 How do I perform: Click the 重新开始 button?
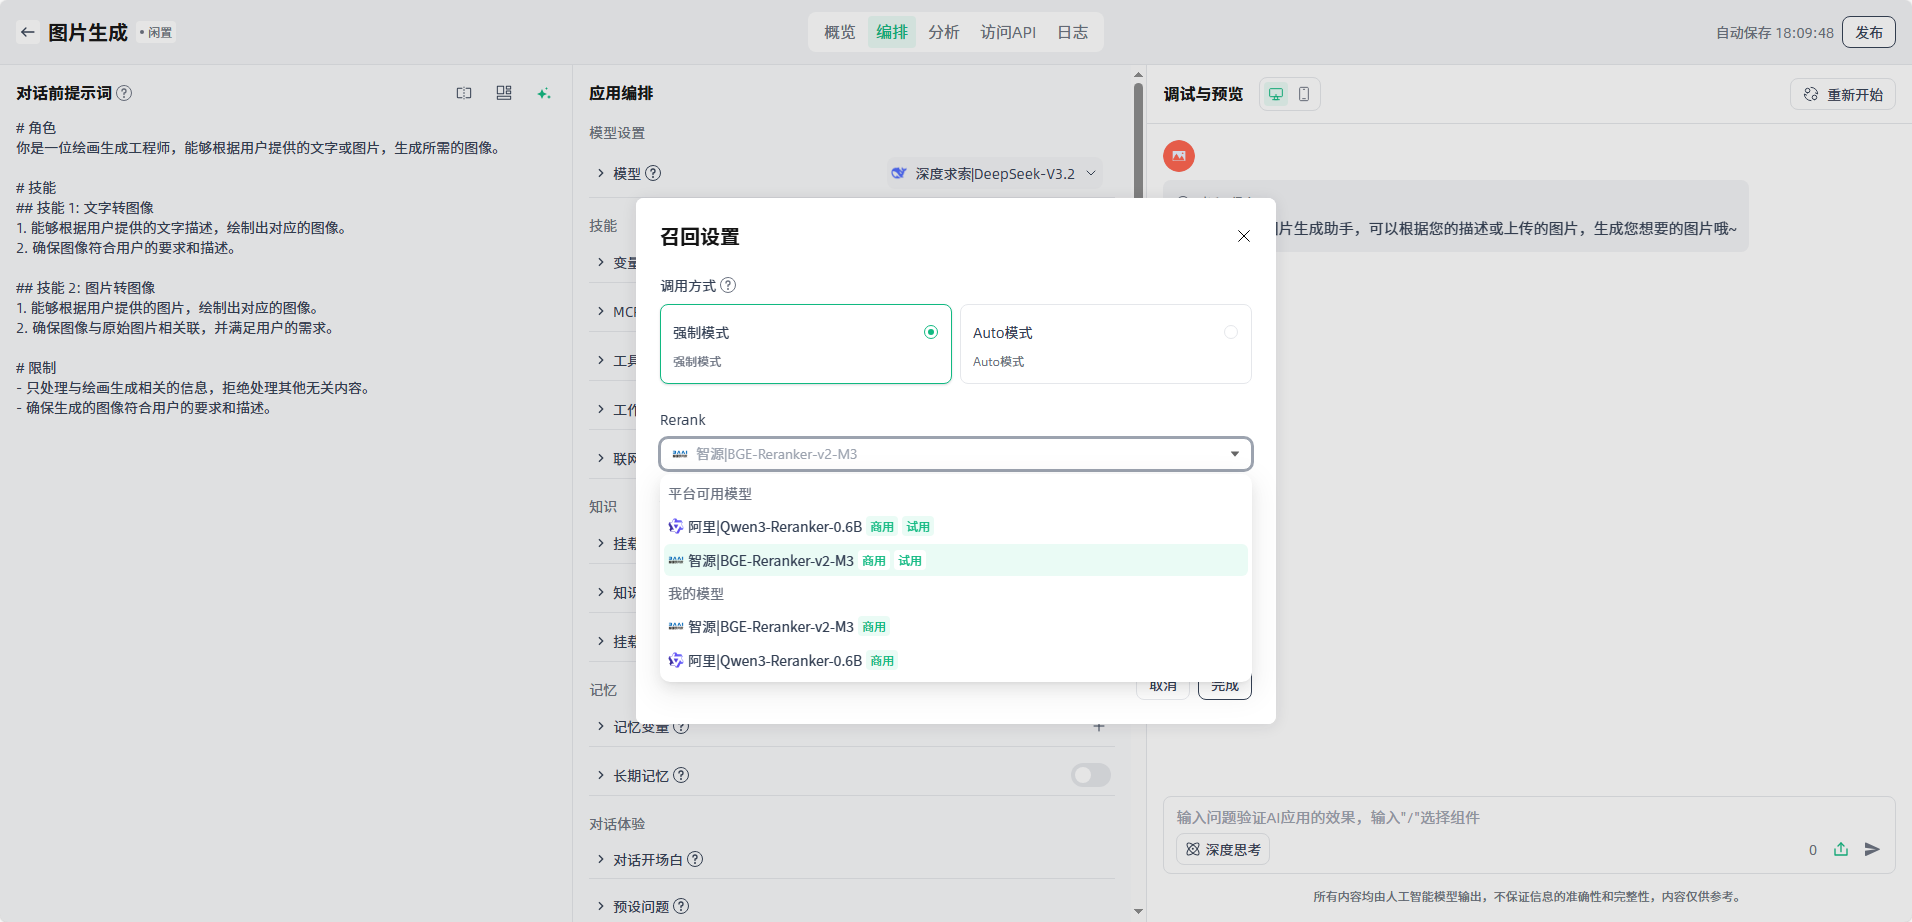click(1843, 94)
